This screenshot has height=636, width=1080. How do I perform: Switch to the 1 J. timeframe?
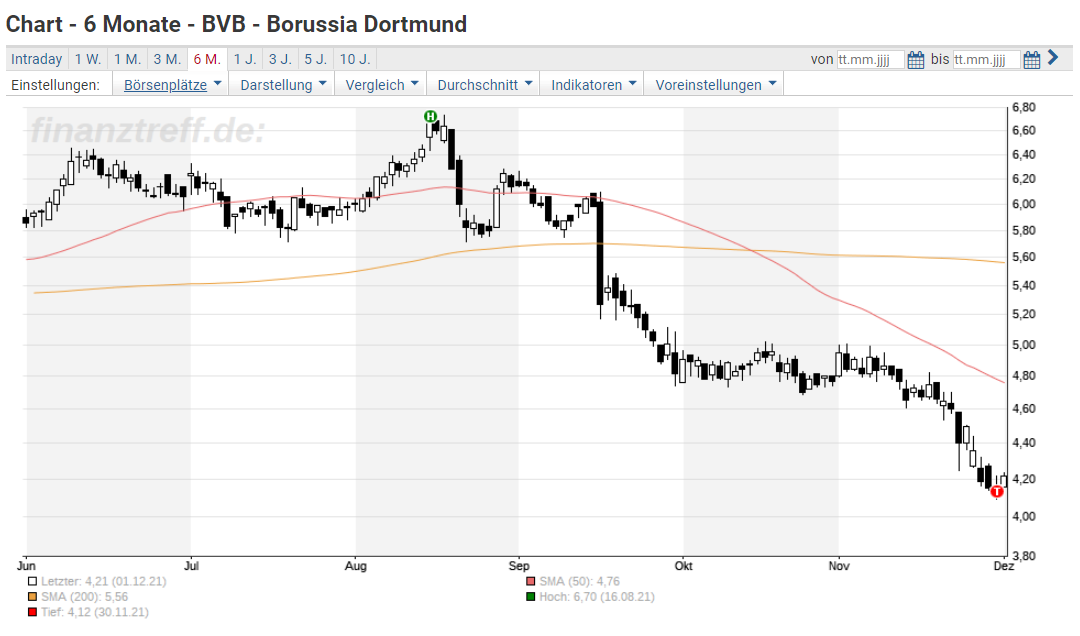pyautogui.click(x=245, y=59)
